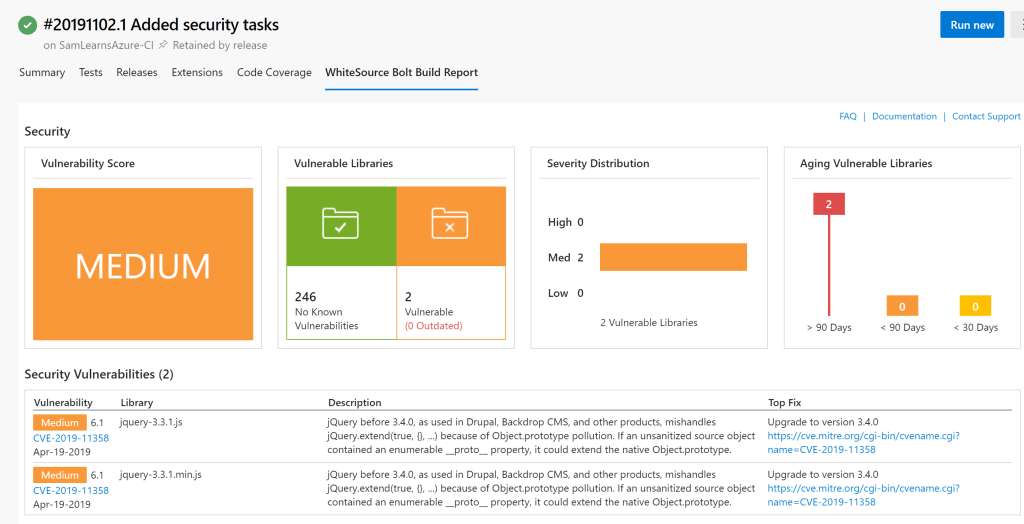Click the orange folder X icon

pos(450,224)
